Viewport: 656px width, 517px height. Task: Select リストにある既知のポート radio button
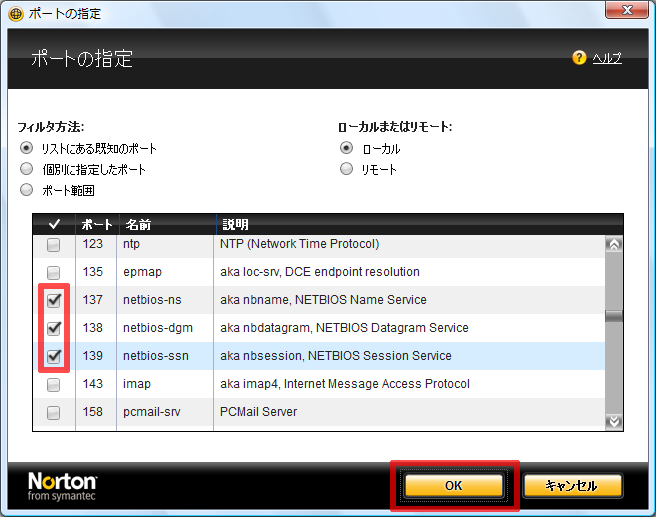click(x=27, y=148)
